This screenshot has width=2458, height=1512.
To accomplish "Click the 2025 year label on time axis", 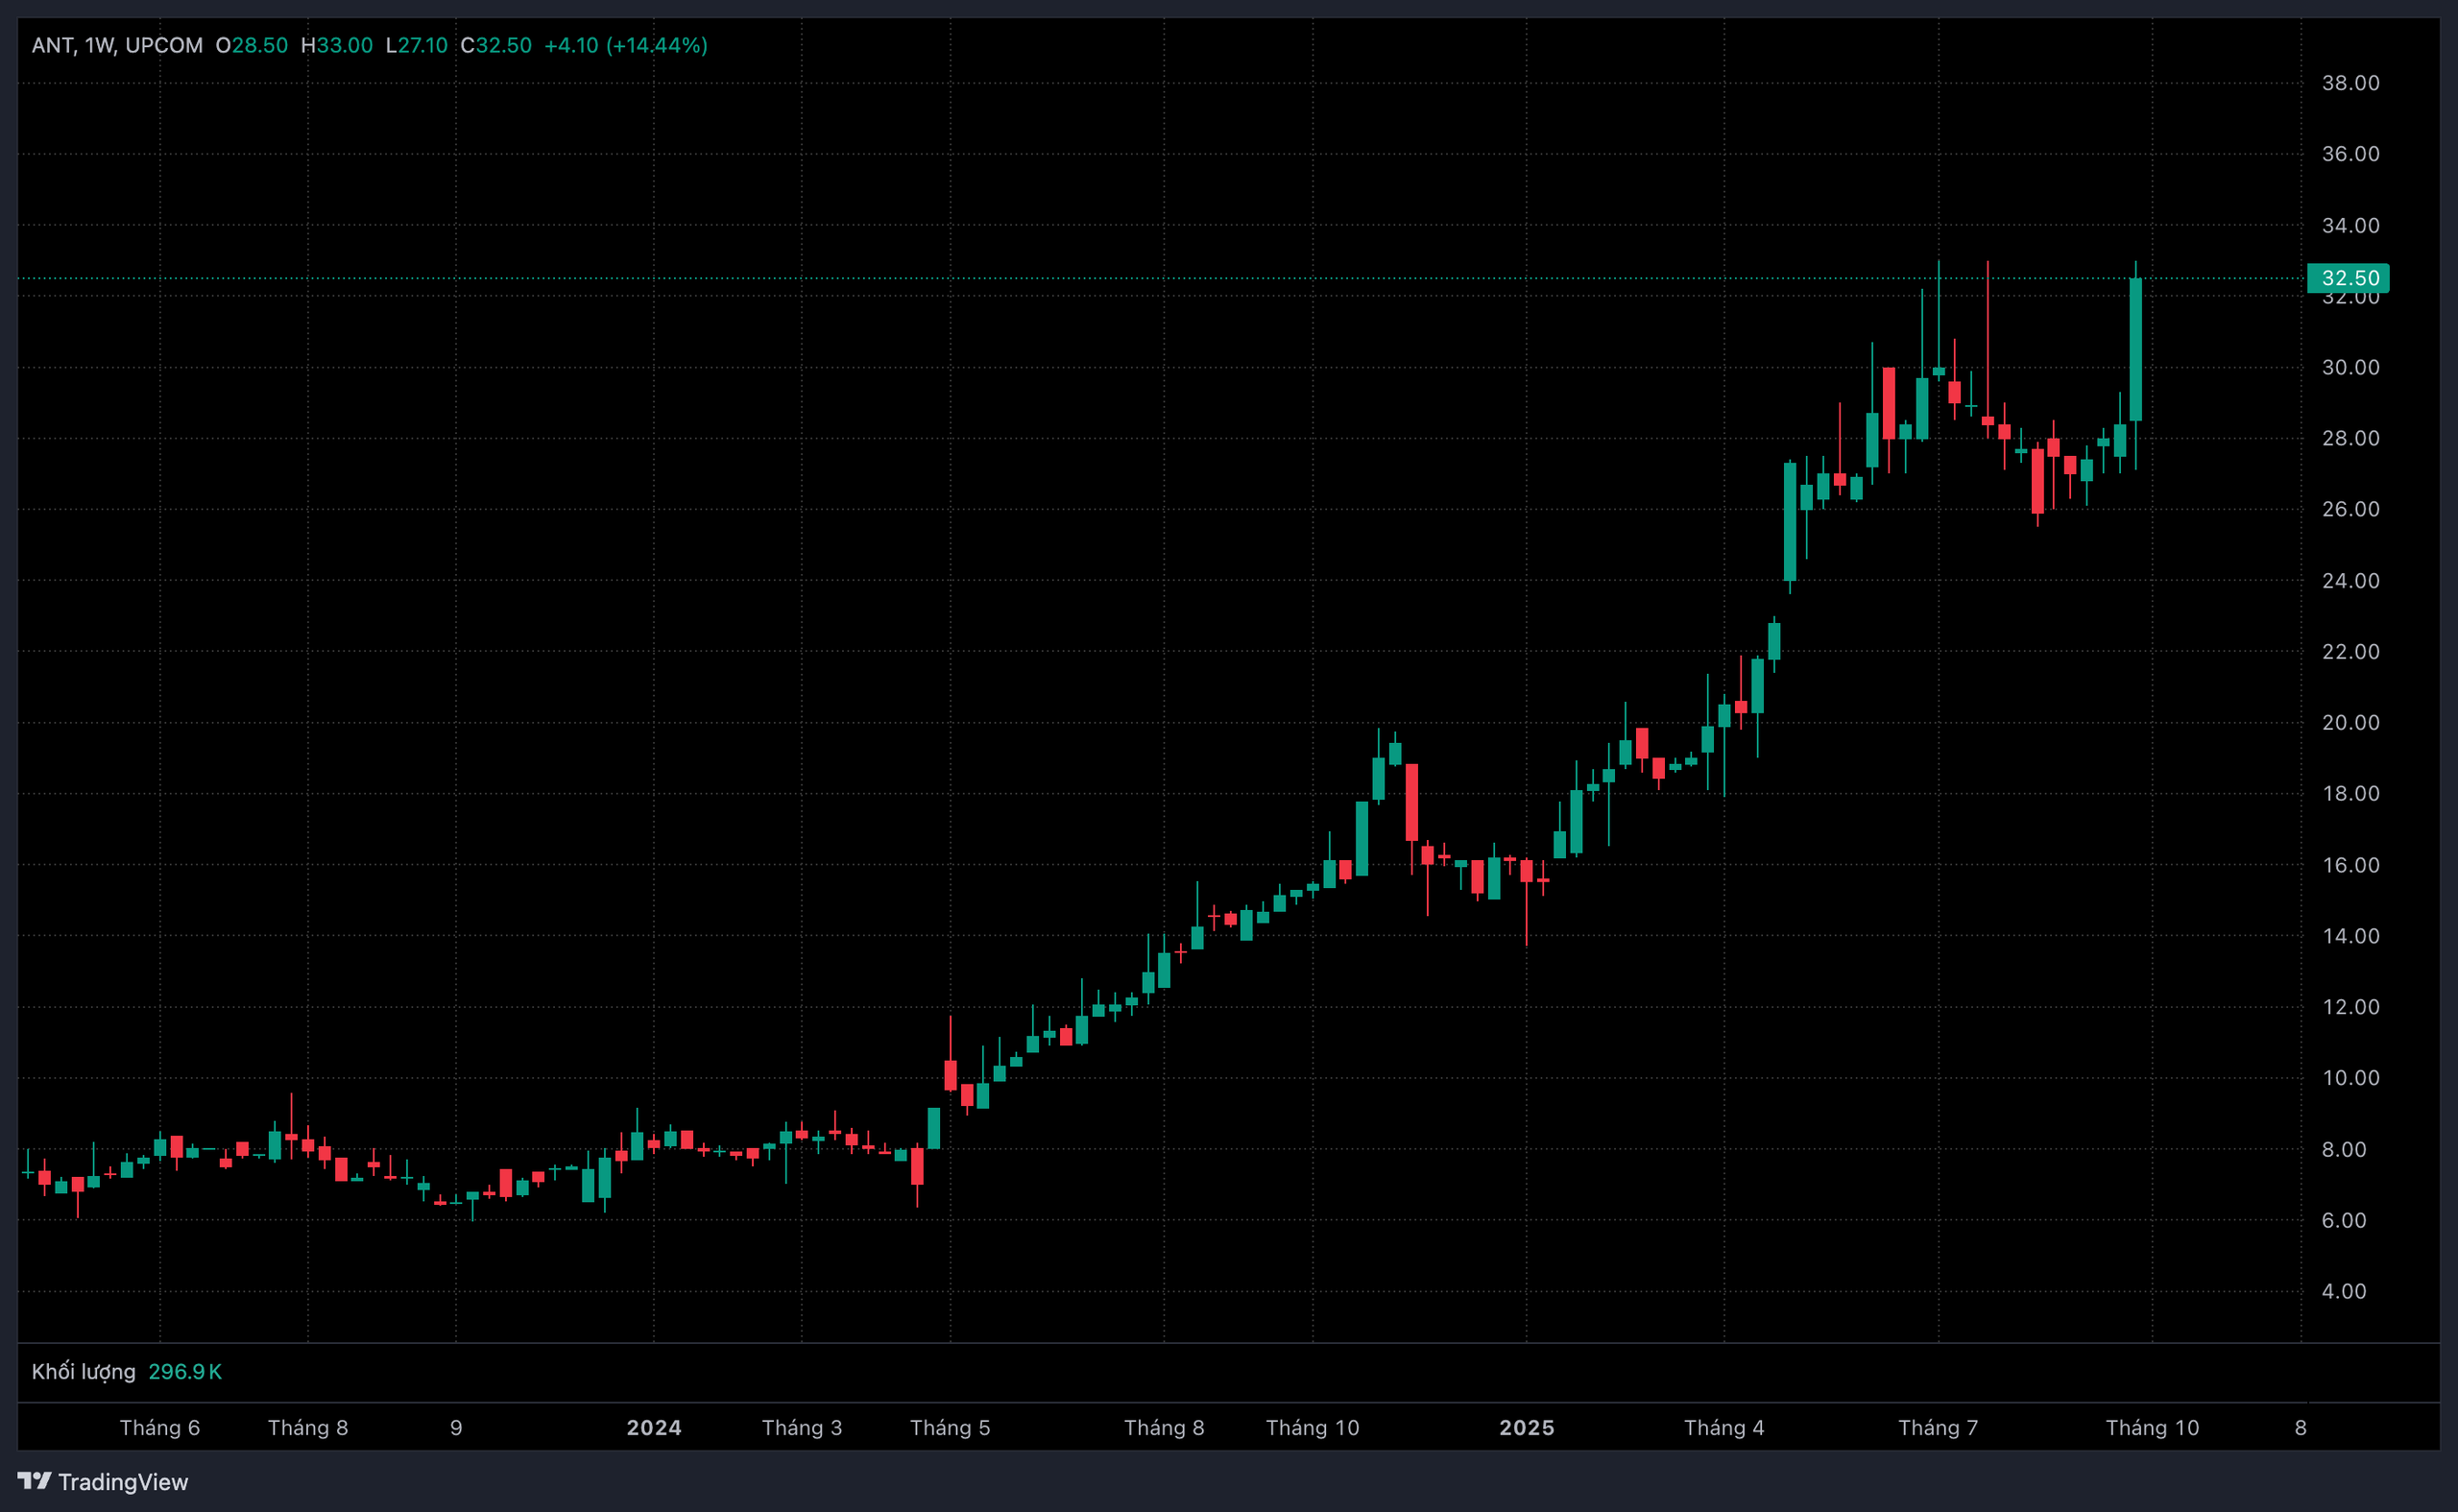I will tap(1526, 1428).
